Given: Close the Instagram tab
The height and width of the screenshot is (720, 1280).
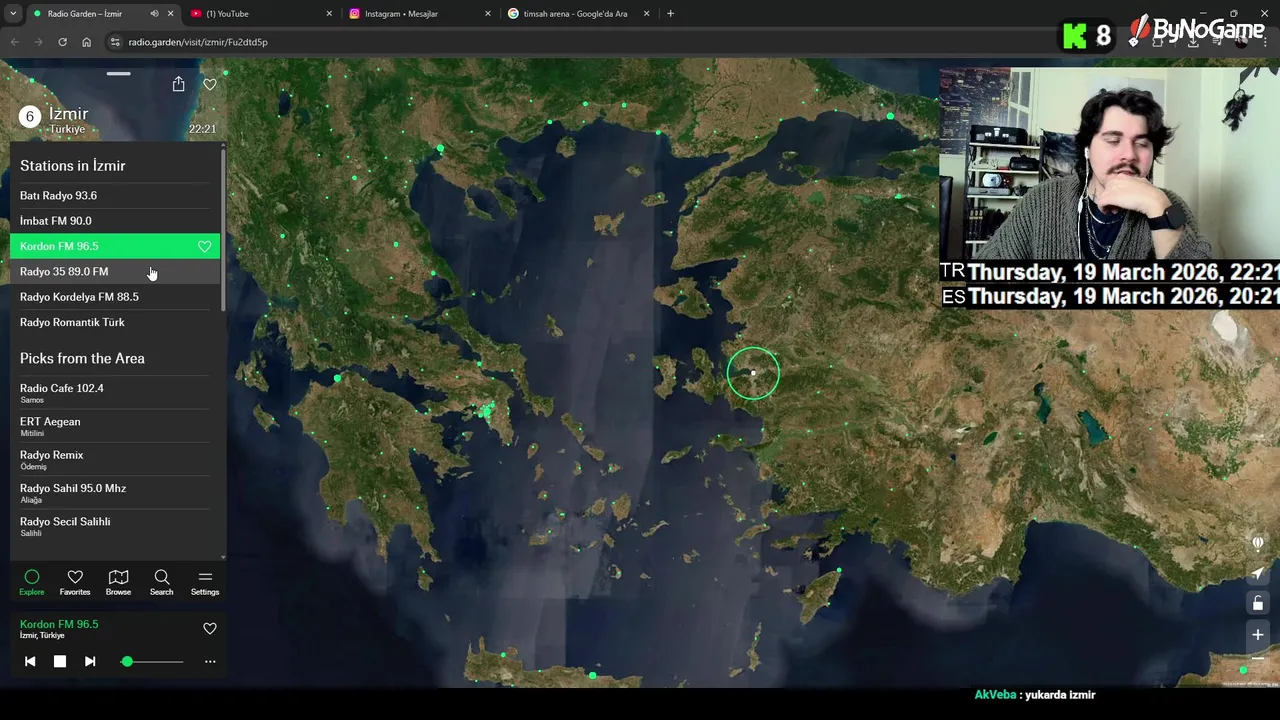Looking at the screenshot, I should (488, 14).
